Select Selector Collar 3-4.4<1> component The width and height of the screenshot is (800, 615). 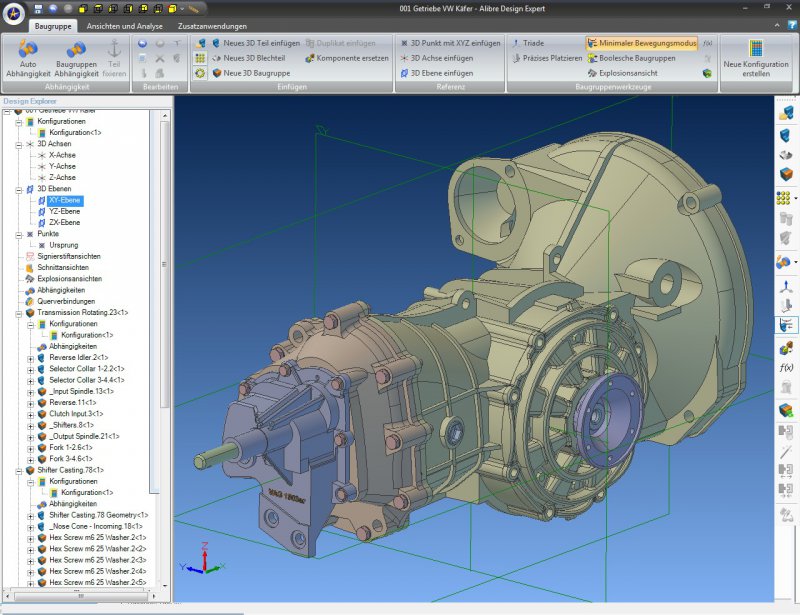point(87,380)
